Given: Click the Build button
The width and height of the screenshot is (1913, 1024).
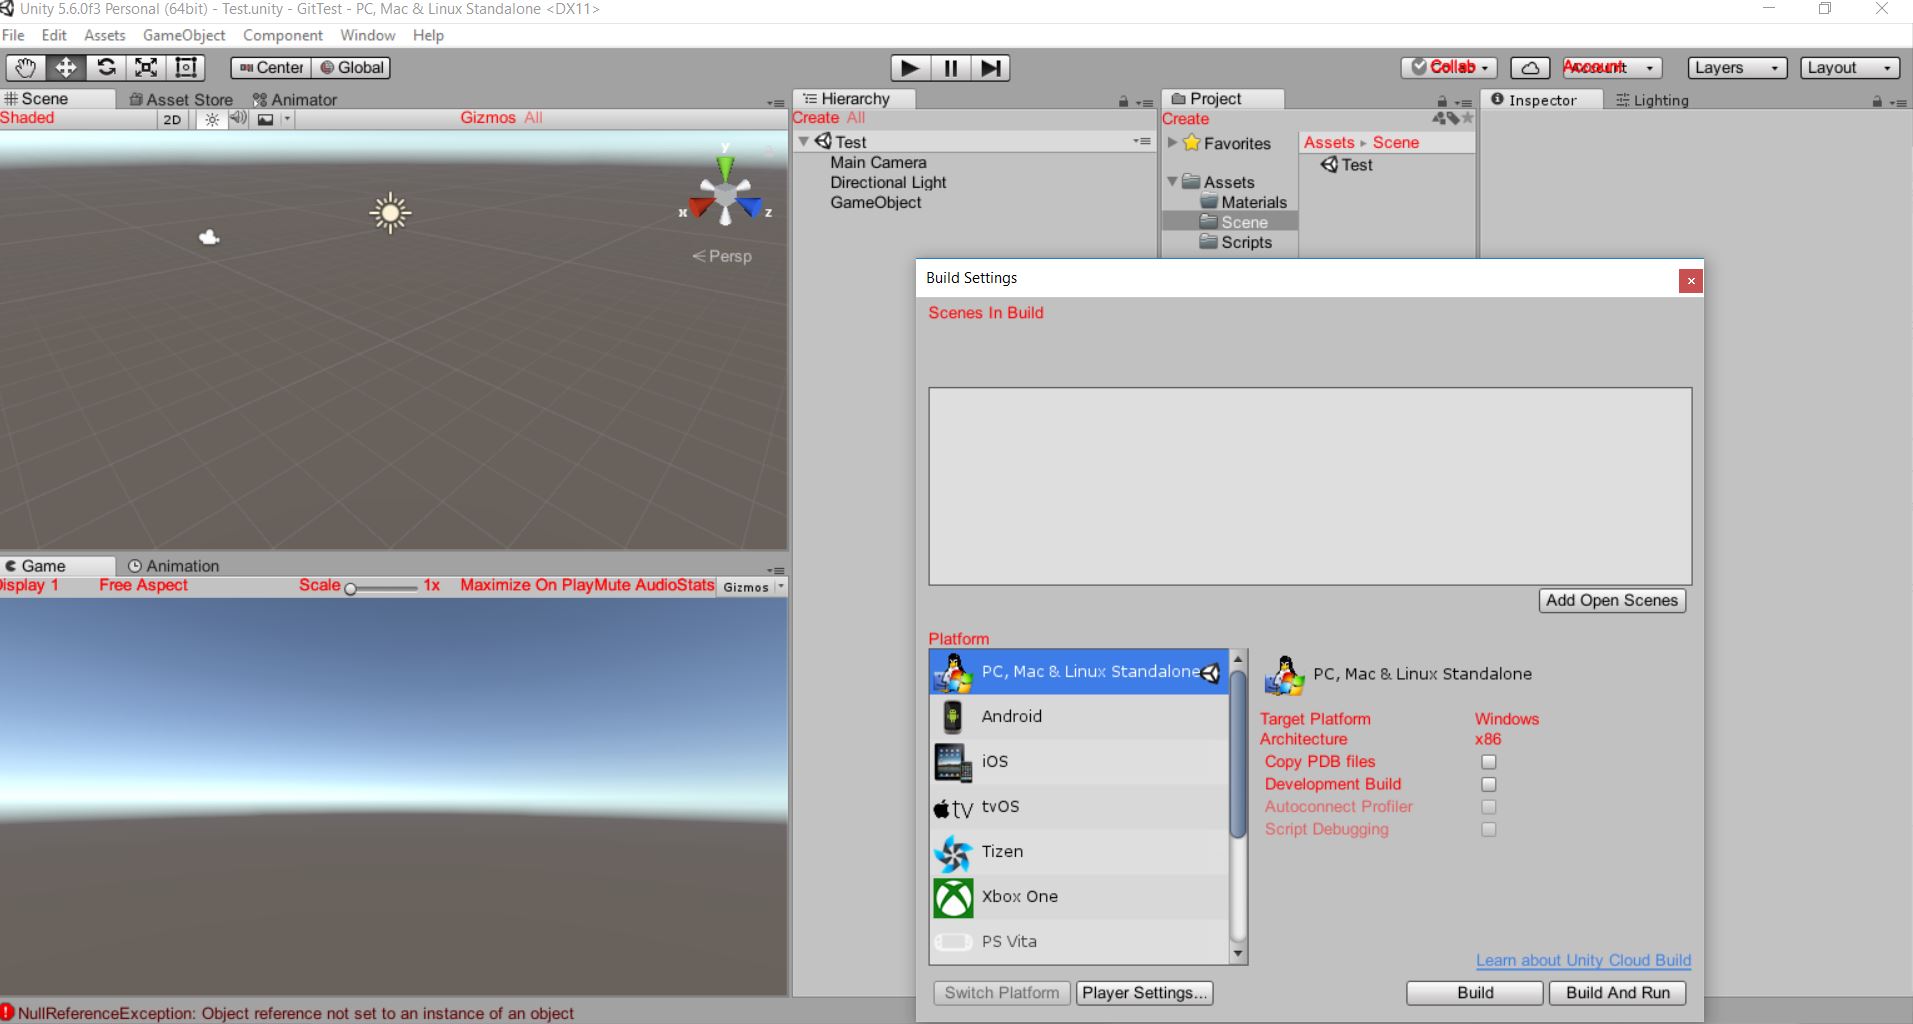Looking at the screenshot, I should click(x=1475, y=993).
